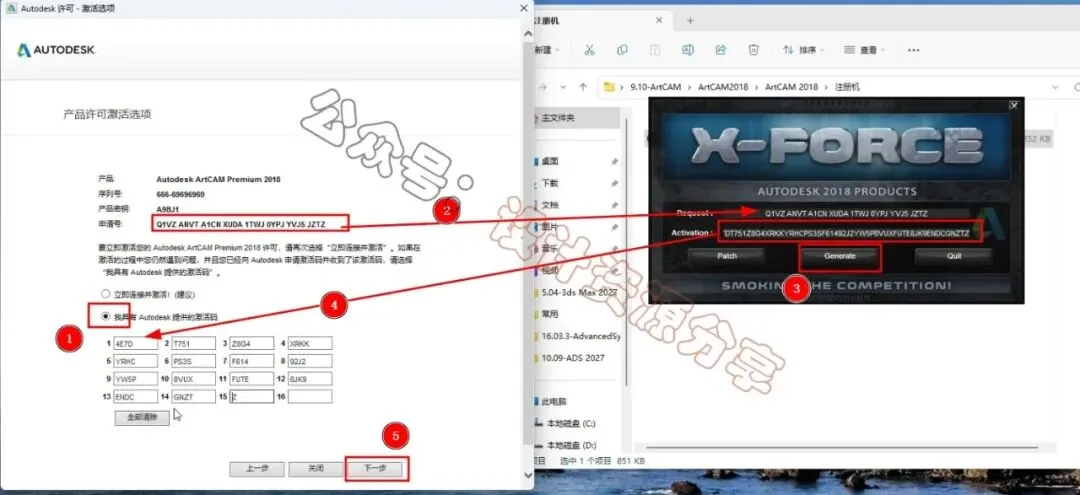Click activation code box 1 containing 4E7D

click(136, 344)
